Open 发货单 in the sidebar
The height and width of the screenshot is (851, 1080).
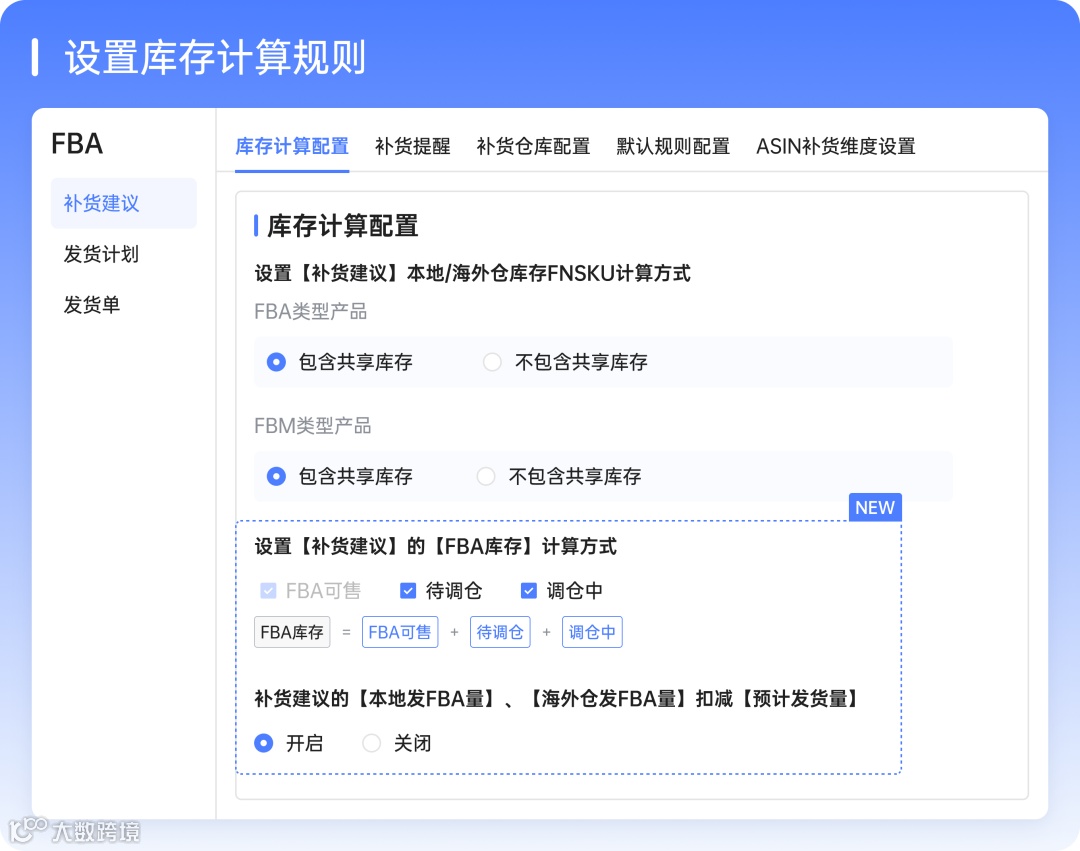point(92,305)
